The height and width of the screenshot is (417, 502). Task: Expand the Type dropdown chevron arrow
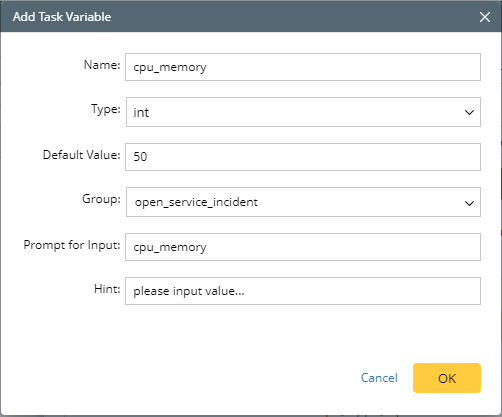(x=469, y=112)
